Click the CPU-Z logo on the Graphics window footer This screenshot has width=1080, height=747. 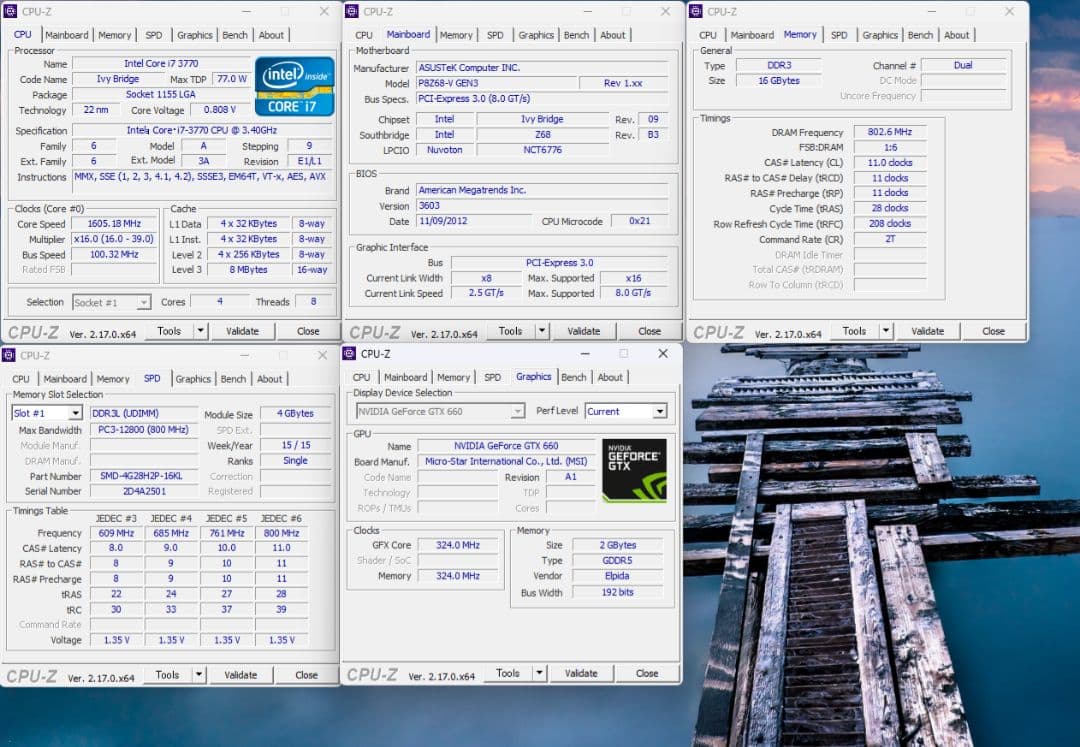click(x=371, y=672)
